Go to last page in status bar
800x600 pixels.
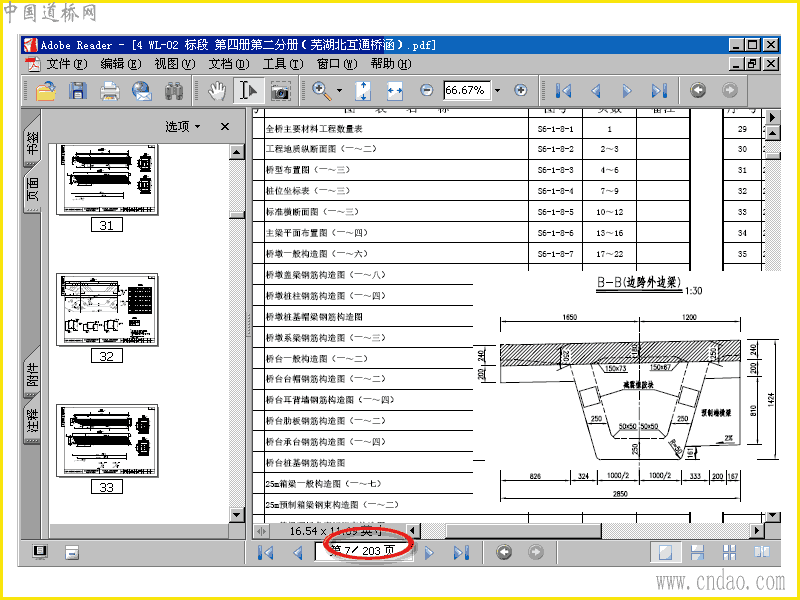coord(461,552)
